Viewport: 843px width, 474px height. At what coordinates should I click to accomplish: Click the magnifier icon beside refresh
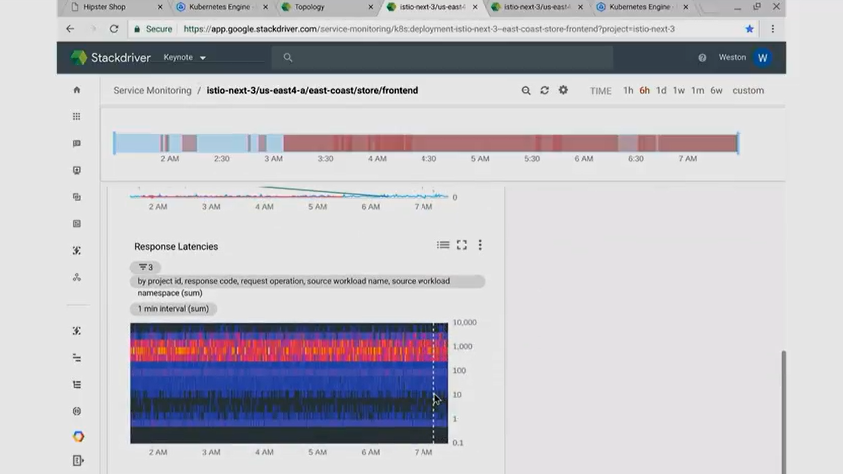point(526,91)
